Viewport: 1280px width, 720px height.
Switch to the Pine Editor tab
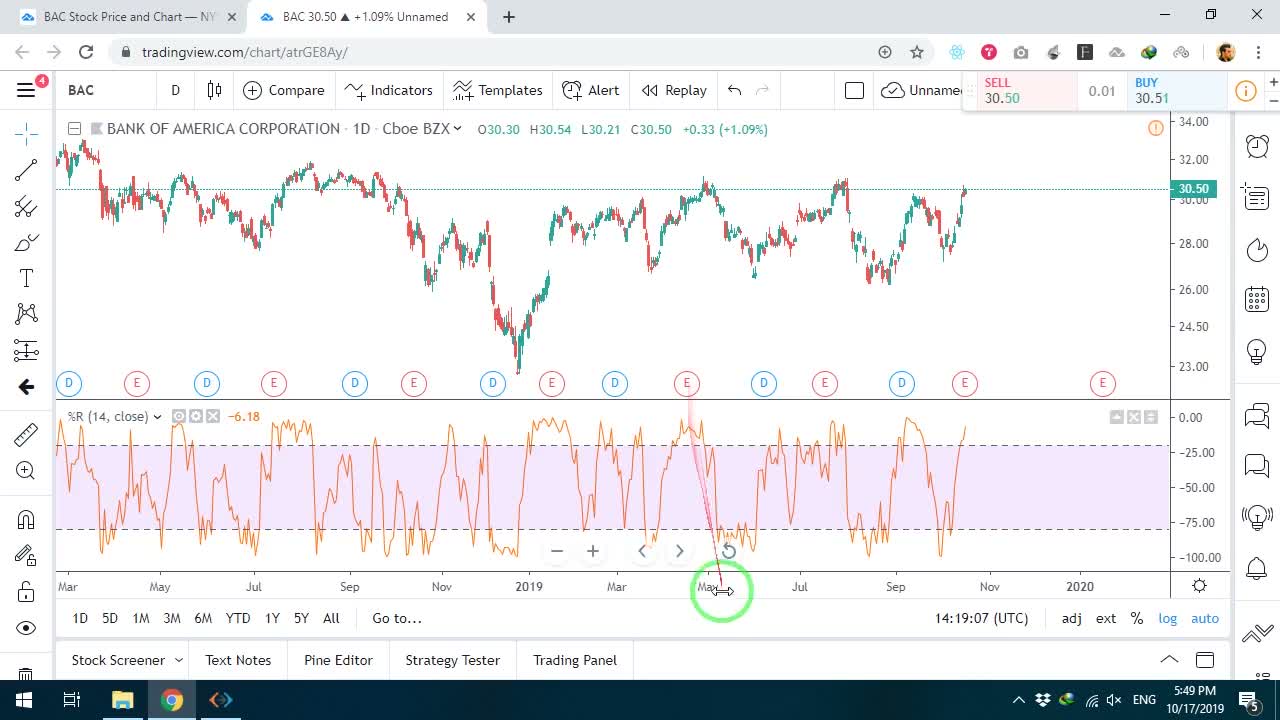338,660
